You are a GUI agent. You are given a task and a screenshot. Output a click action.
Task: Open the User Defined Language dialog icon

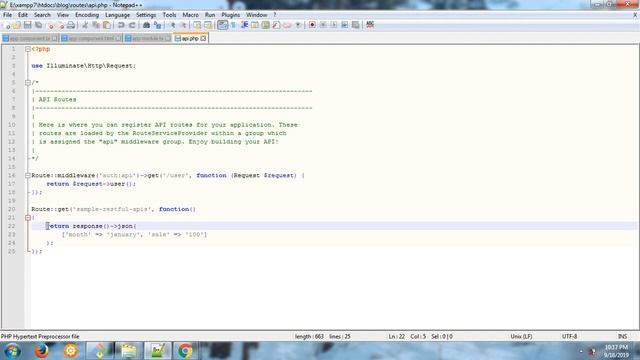tap(255, 25)
